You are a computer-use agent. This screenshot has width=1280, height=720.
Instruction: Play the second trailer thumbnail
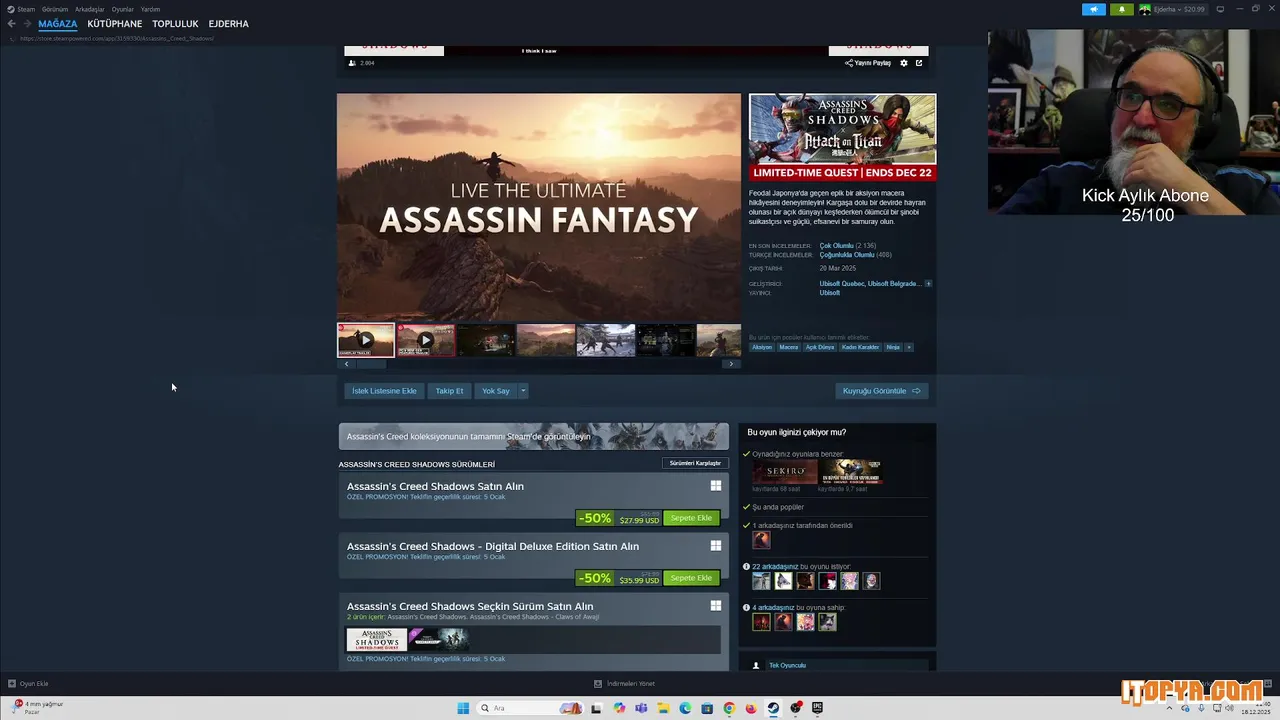tap(426, 340)
